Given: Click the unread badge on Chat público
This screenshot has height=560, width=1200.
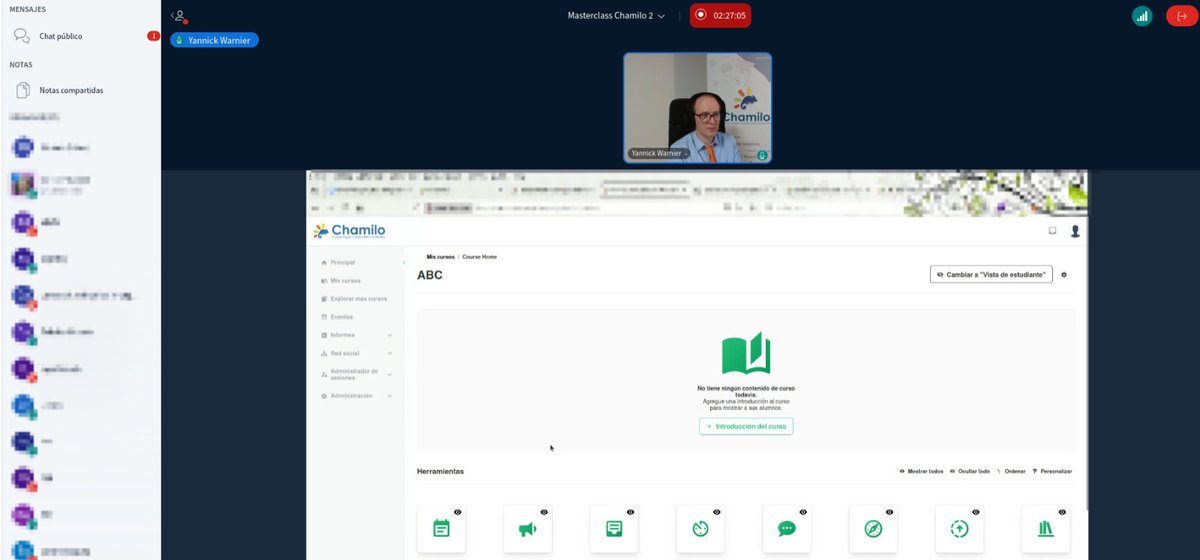Looking at the screenshot, I should pos(153,36).
